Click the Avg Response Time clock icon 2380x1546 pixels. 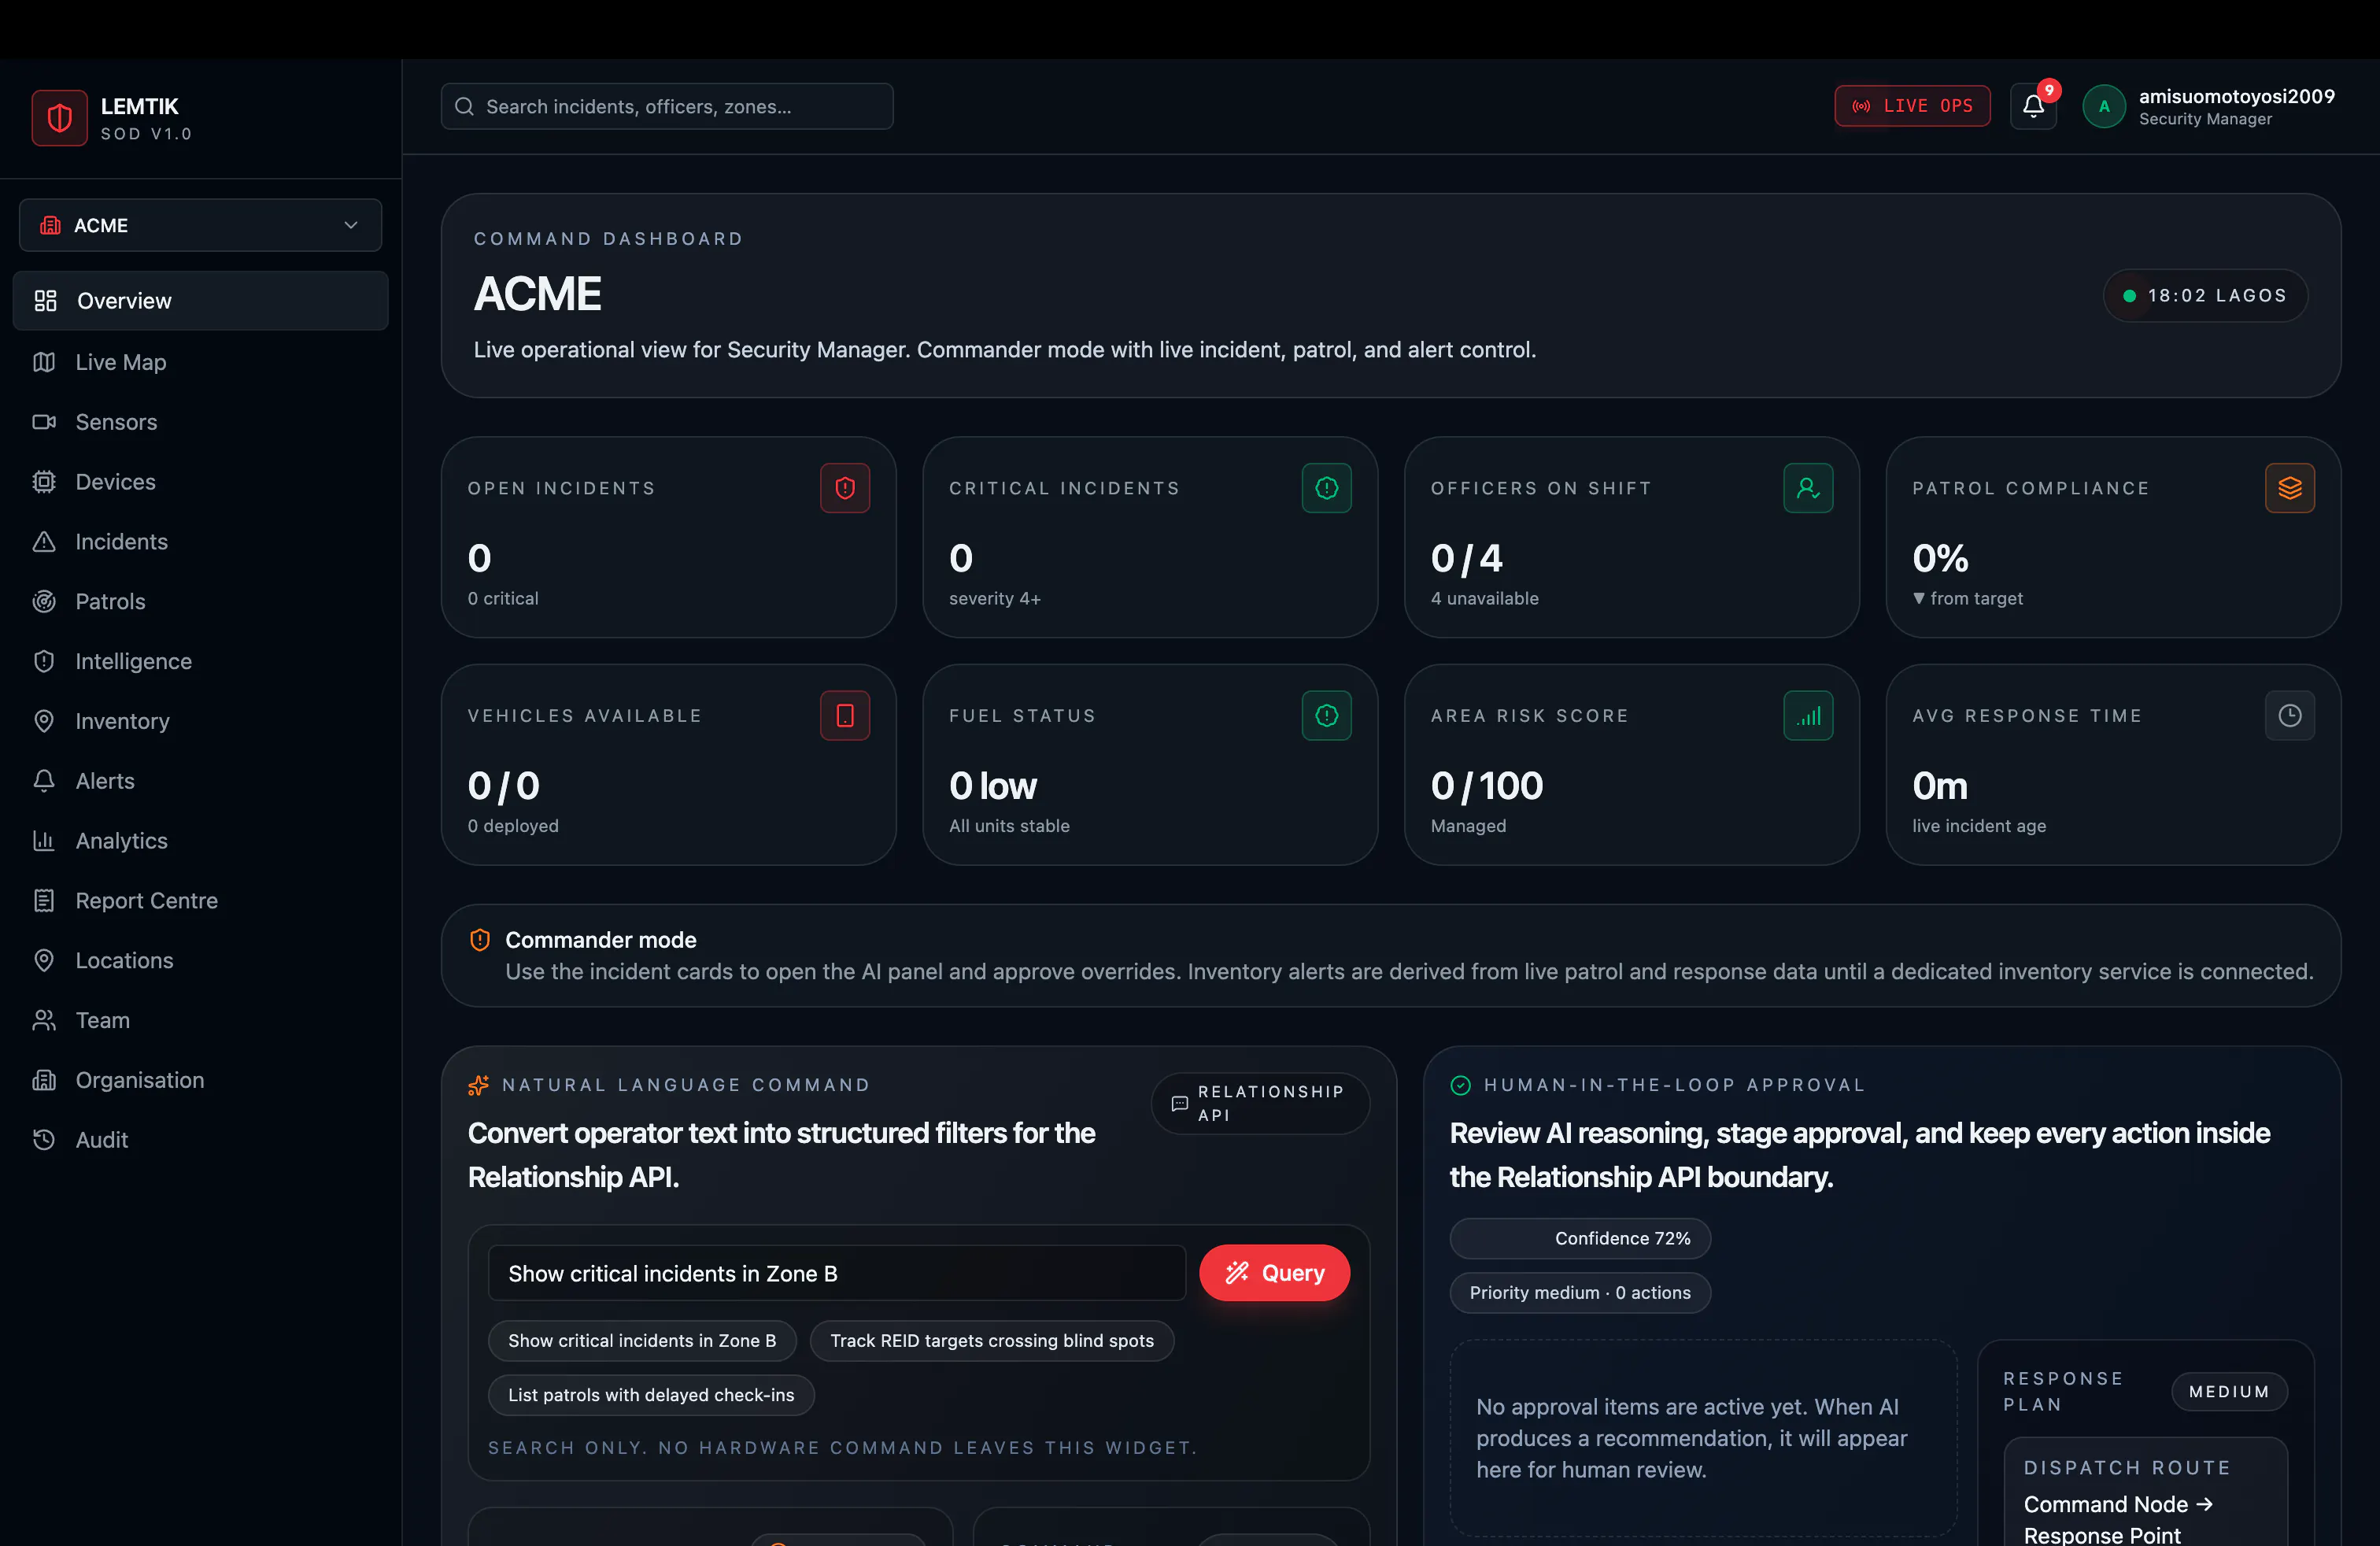pos(2290,716)
